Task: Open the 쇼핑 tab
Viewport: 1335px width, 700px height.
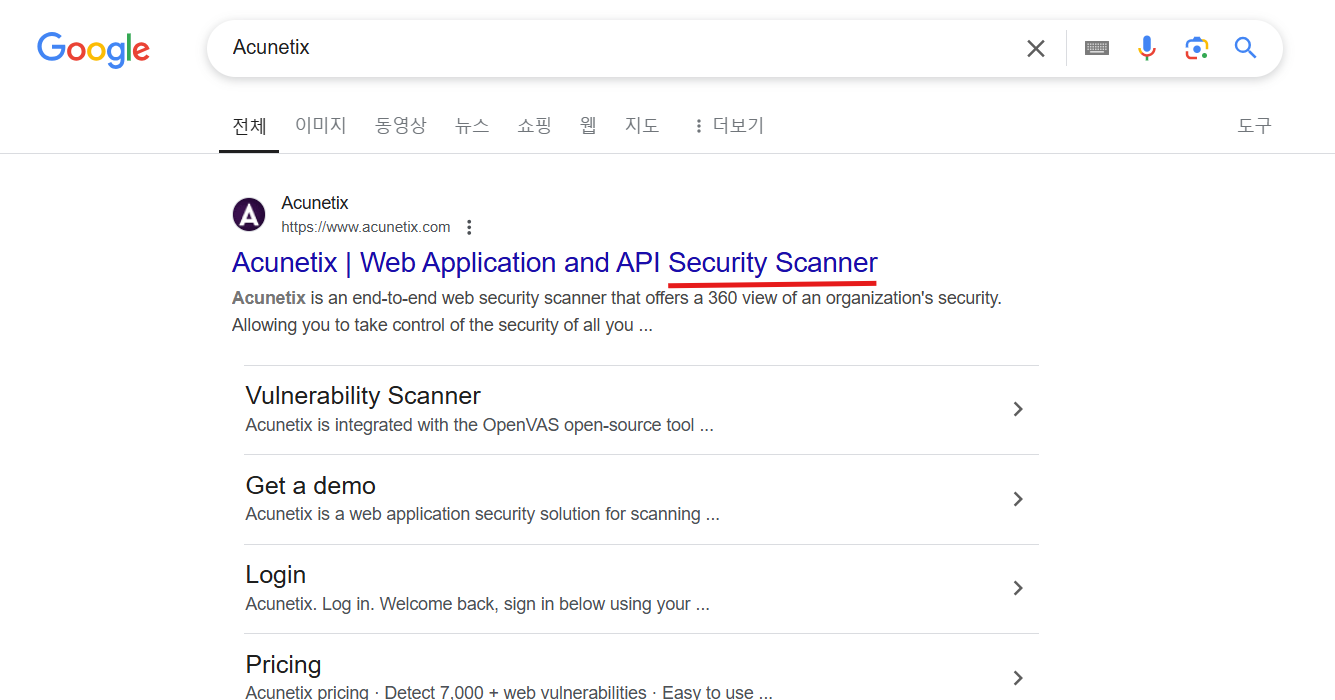Action: (534, 126)
